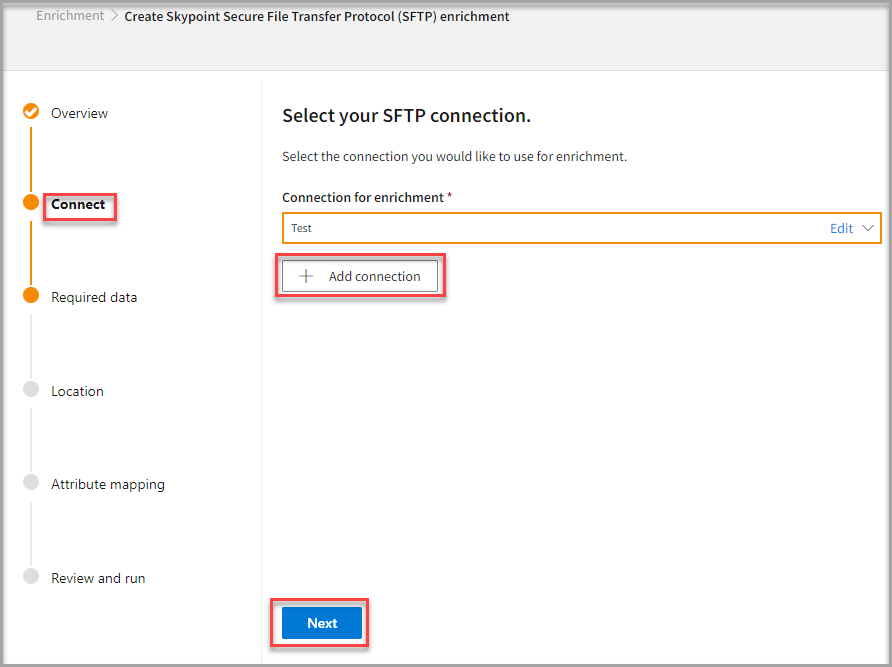
Task: Click the gray Attribute mapping step circle
Action: tap(31, 483)
